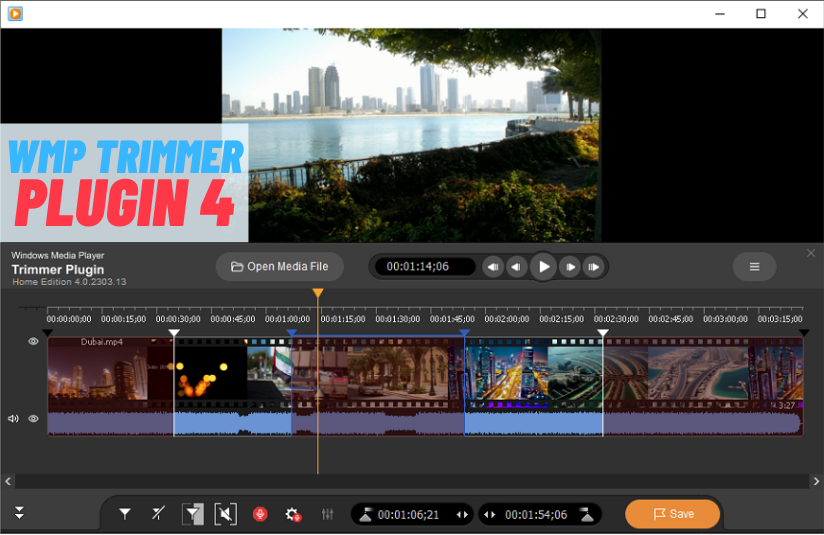The image size is (824, 535).
Task: Maximize the window
Action: (x=760, y=14)
